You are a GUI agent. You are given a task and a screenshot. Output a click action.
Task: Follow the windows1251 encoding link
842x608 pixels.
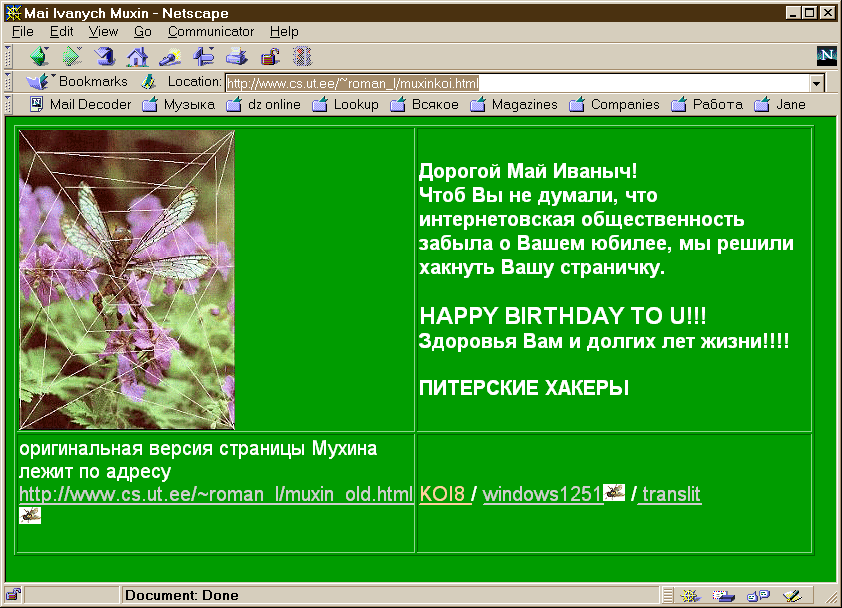pyautogui.click(x=542, y=494)
